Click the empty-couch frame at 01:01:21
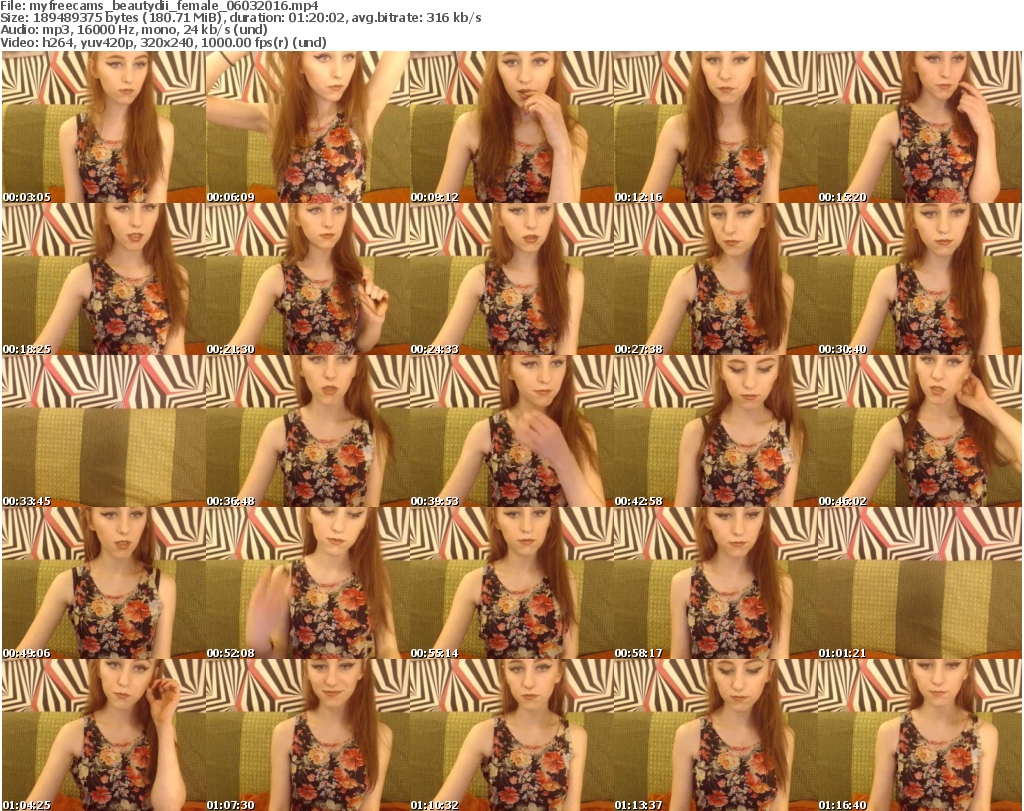The height and width of the screenshot is (811, 1024). click(x=920, y=583)
